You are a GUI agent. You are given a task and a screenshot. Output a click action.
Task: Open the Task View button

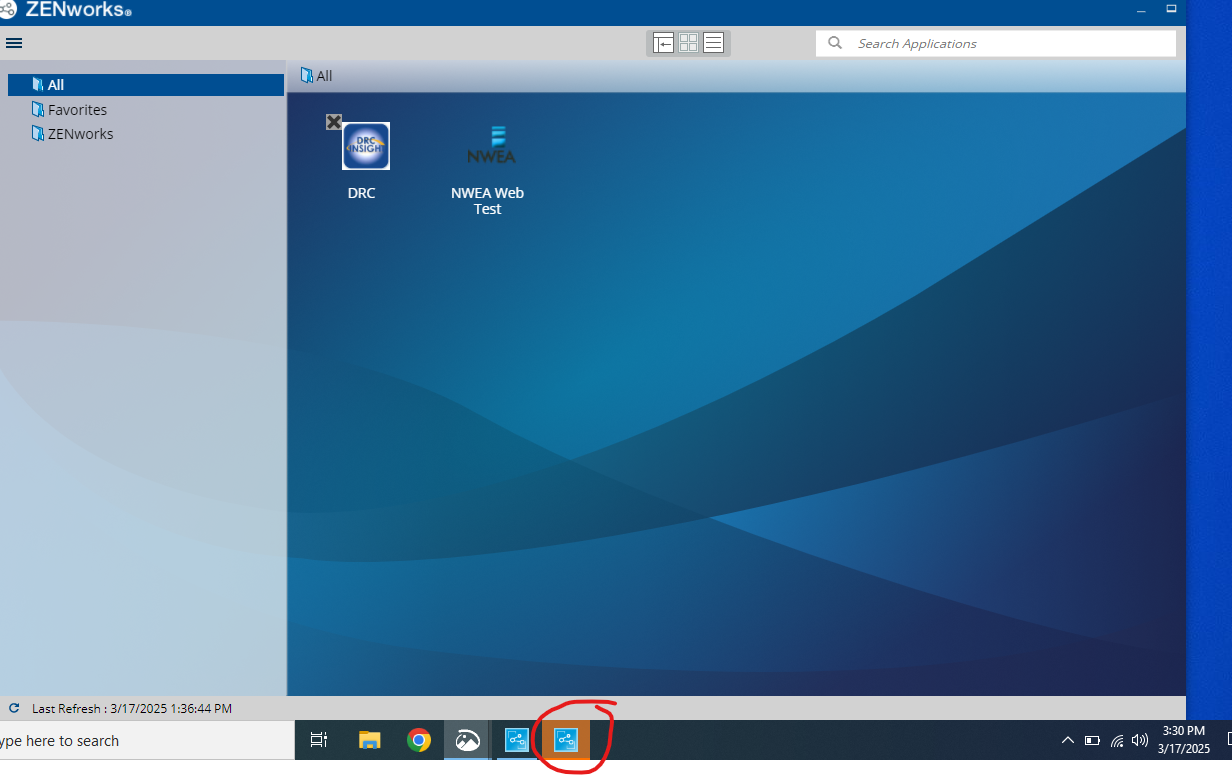319,740
